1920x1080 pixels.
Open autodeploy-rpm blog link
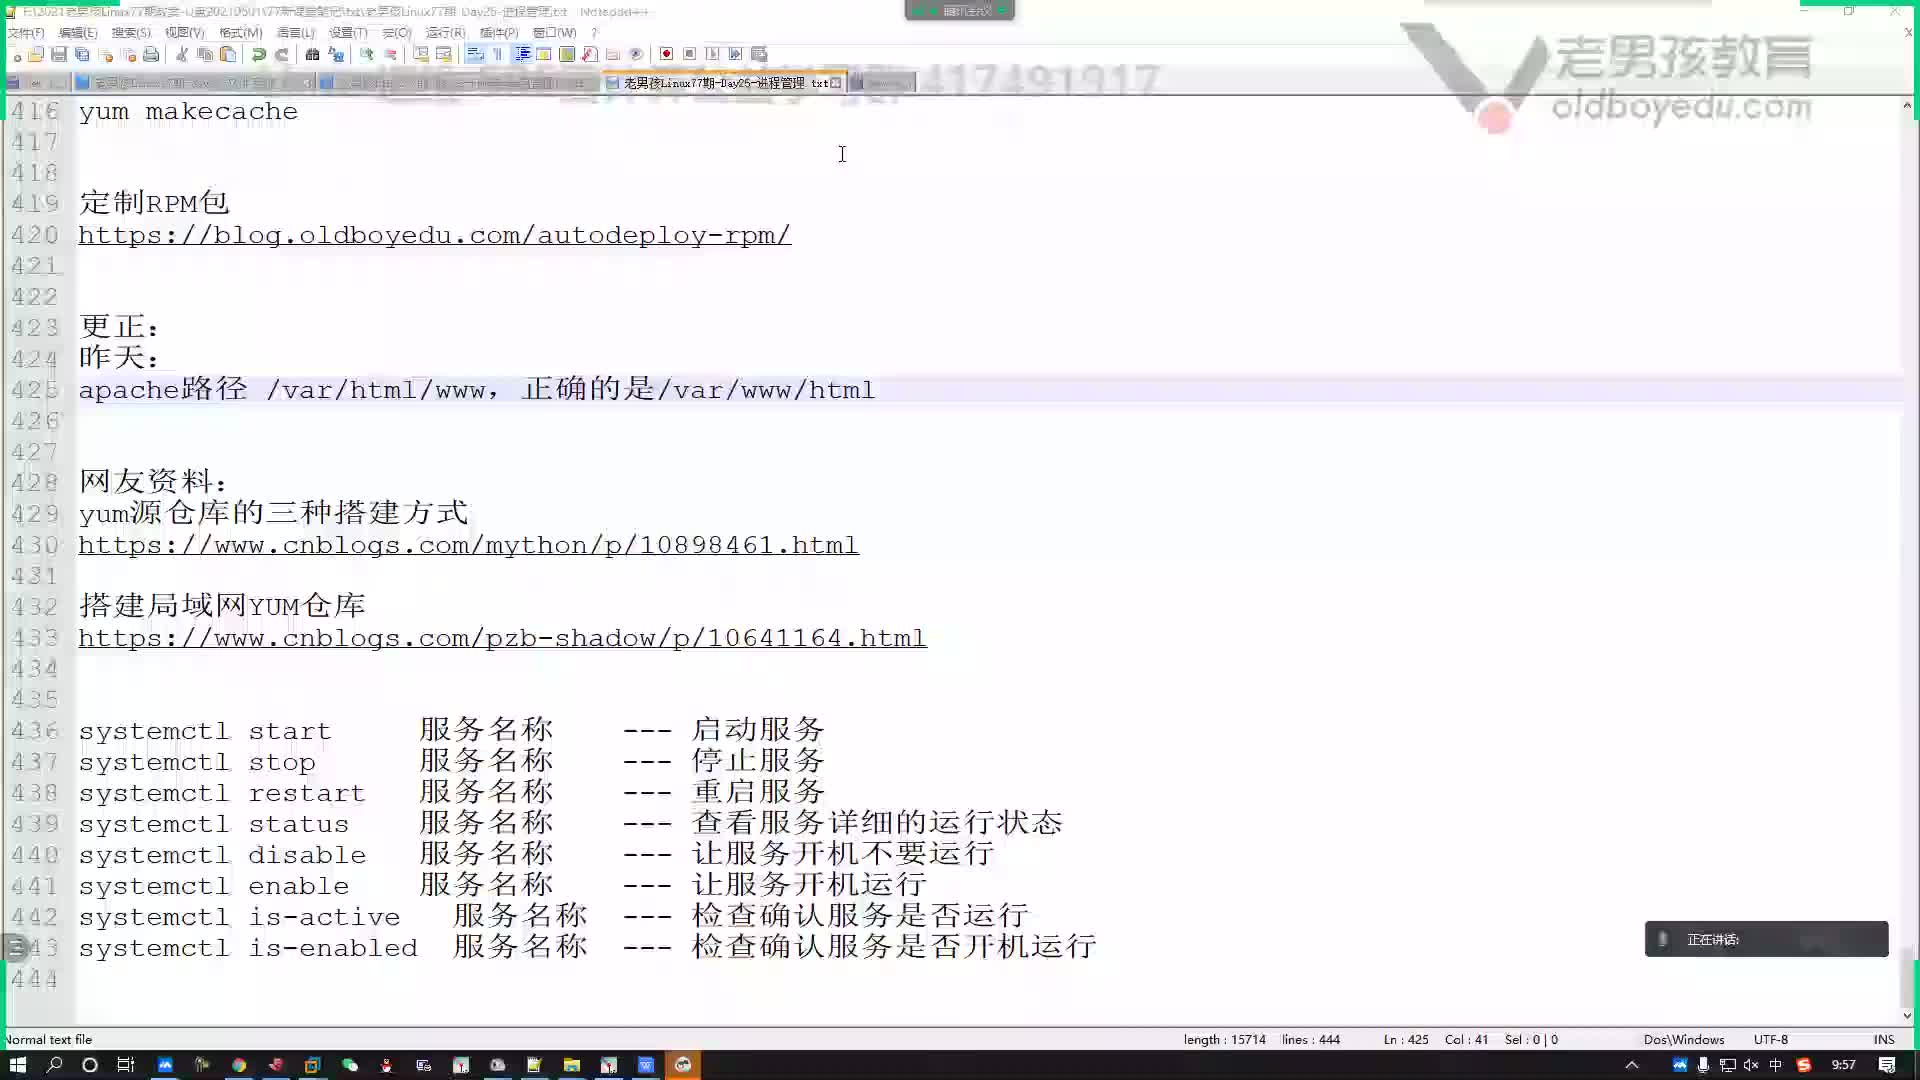tap(434, 235)
